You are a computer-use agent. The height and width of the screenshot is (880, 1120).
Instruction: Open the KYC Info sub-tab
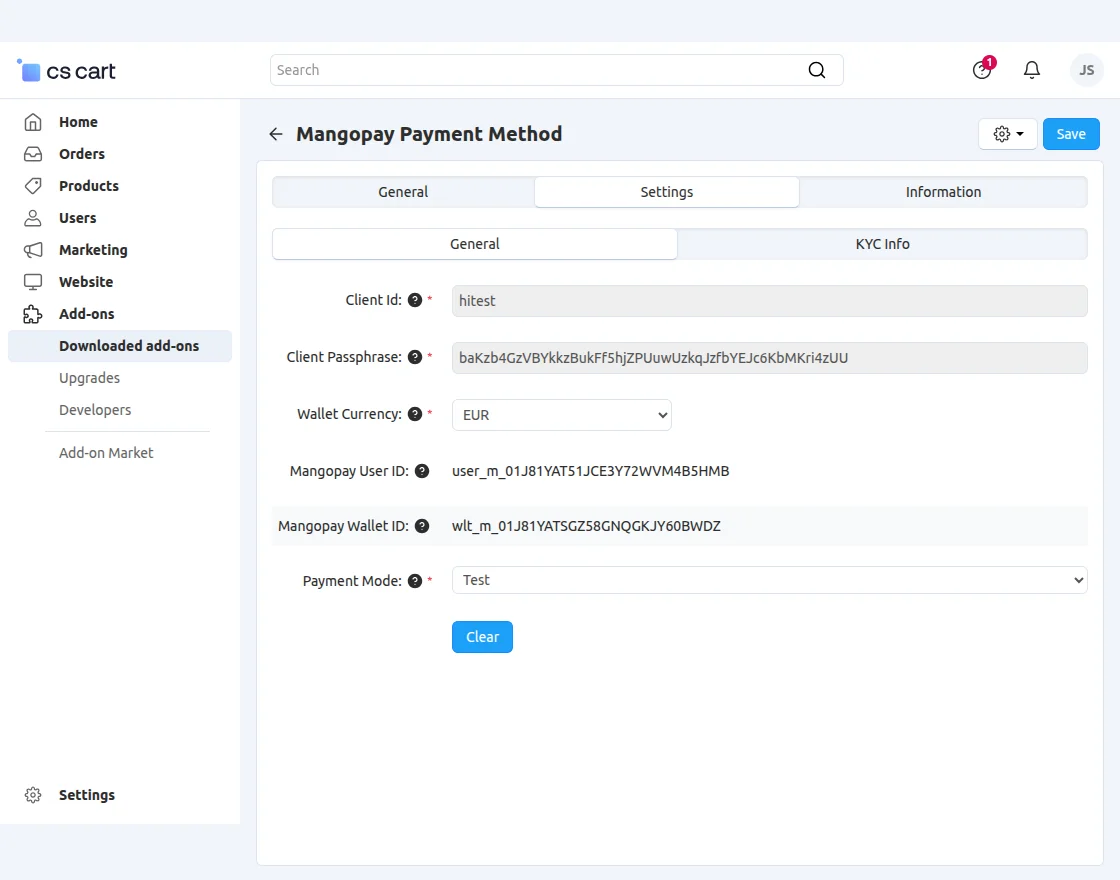coord(882,244)
